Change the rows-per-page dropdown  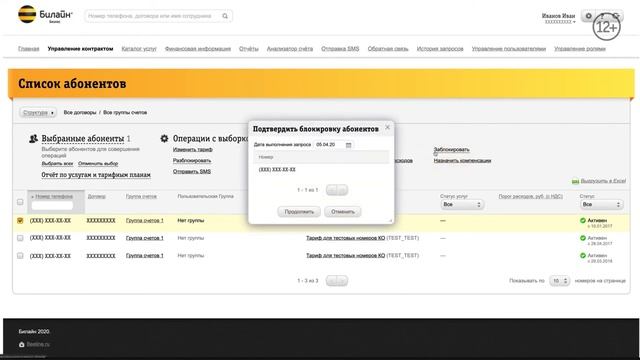point(559,281)
